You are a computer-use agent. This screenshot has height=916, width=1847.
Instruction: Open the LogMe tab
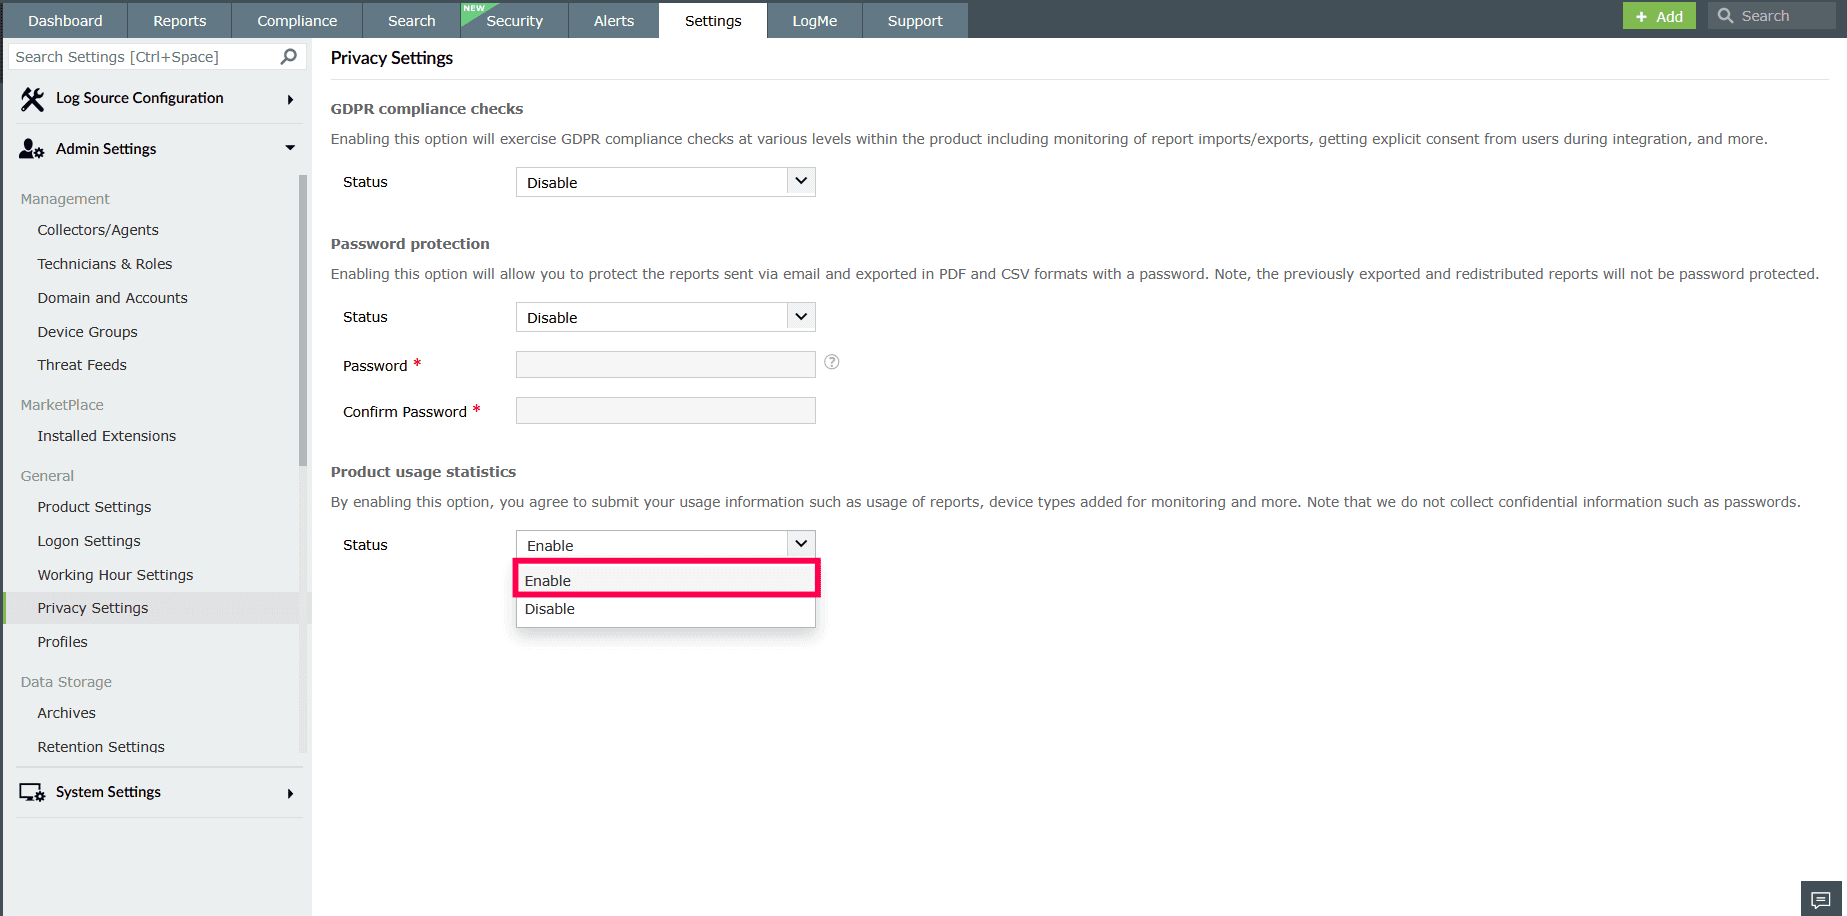pyautogui.click(x=815, y=20)
